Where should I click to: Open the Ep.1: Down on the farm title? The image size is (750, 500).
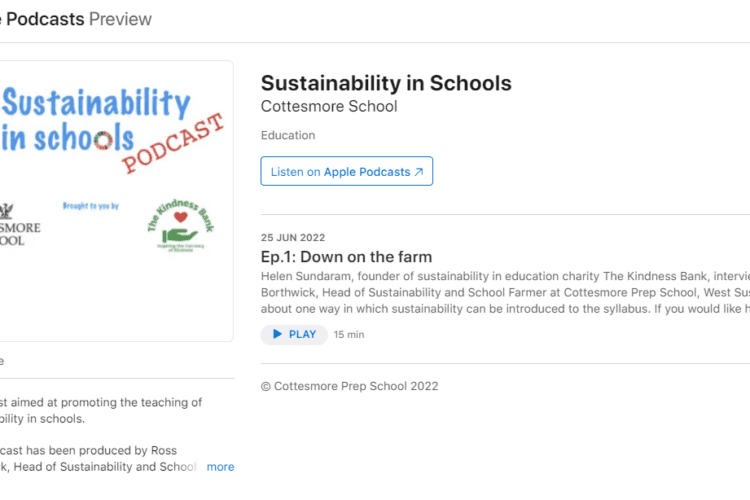point(346,257)
